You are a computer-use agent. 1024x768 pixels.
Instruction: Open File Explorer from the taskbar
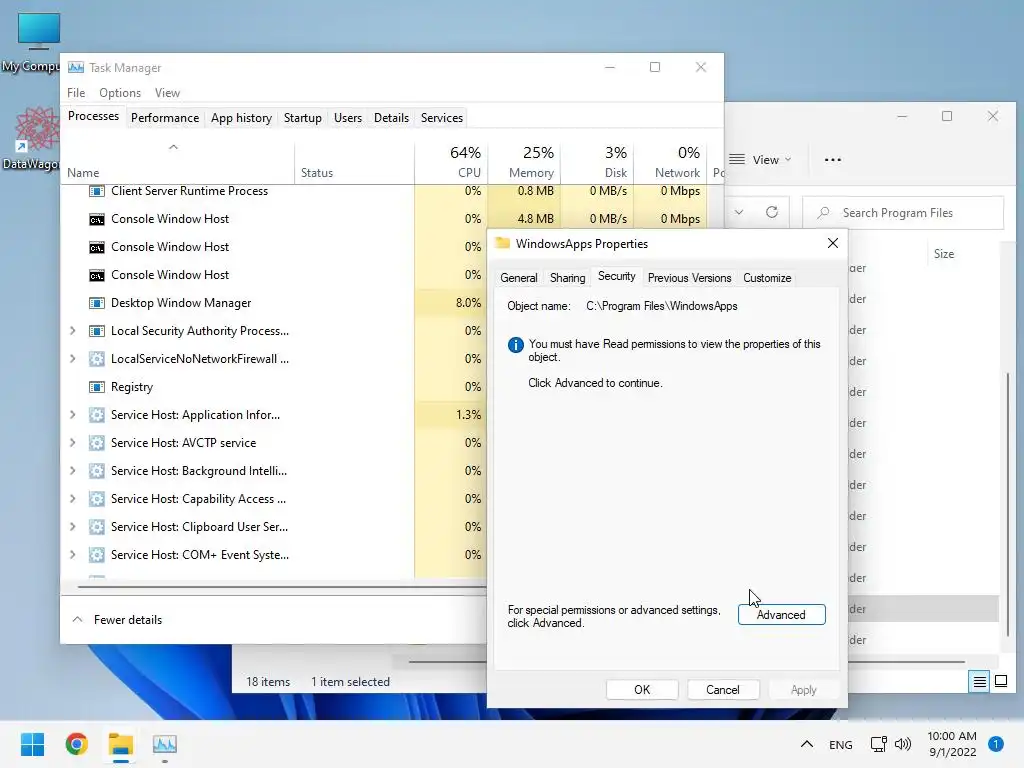121,744
